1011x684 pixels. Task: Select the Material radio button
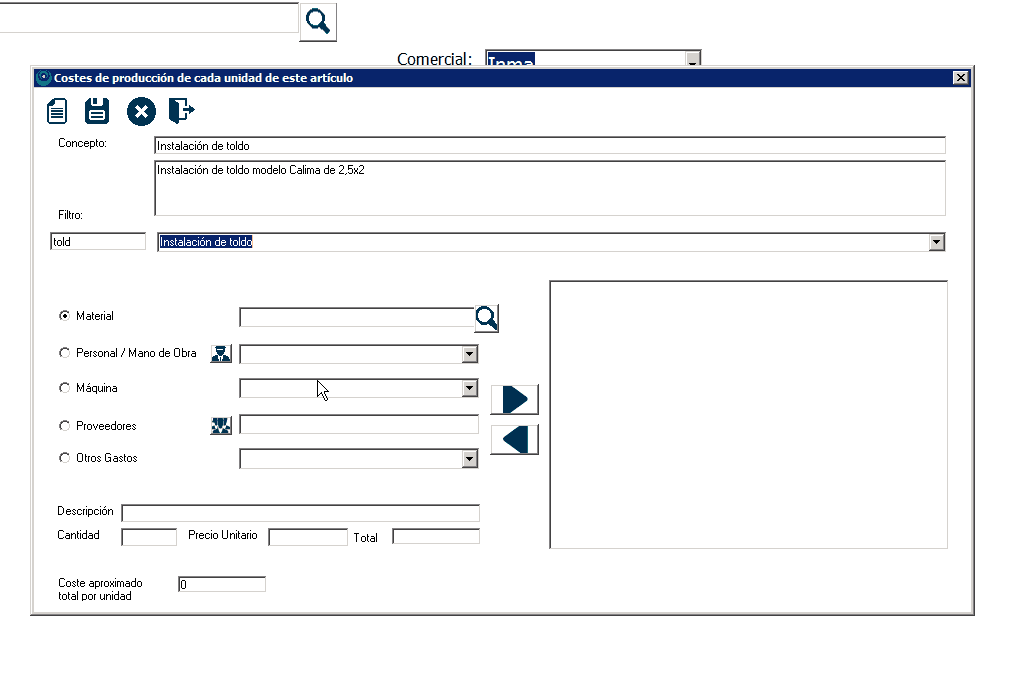(65, 316)
